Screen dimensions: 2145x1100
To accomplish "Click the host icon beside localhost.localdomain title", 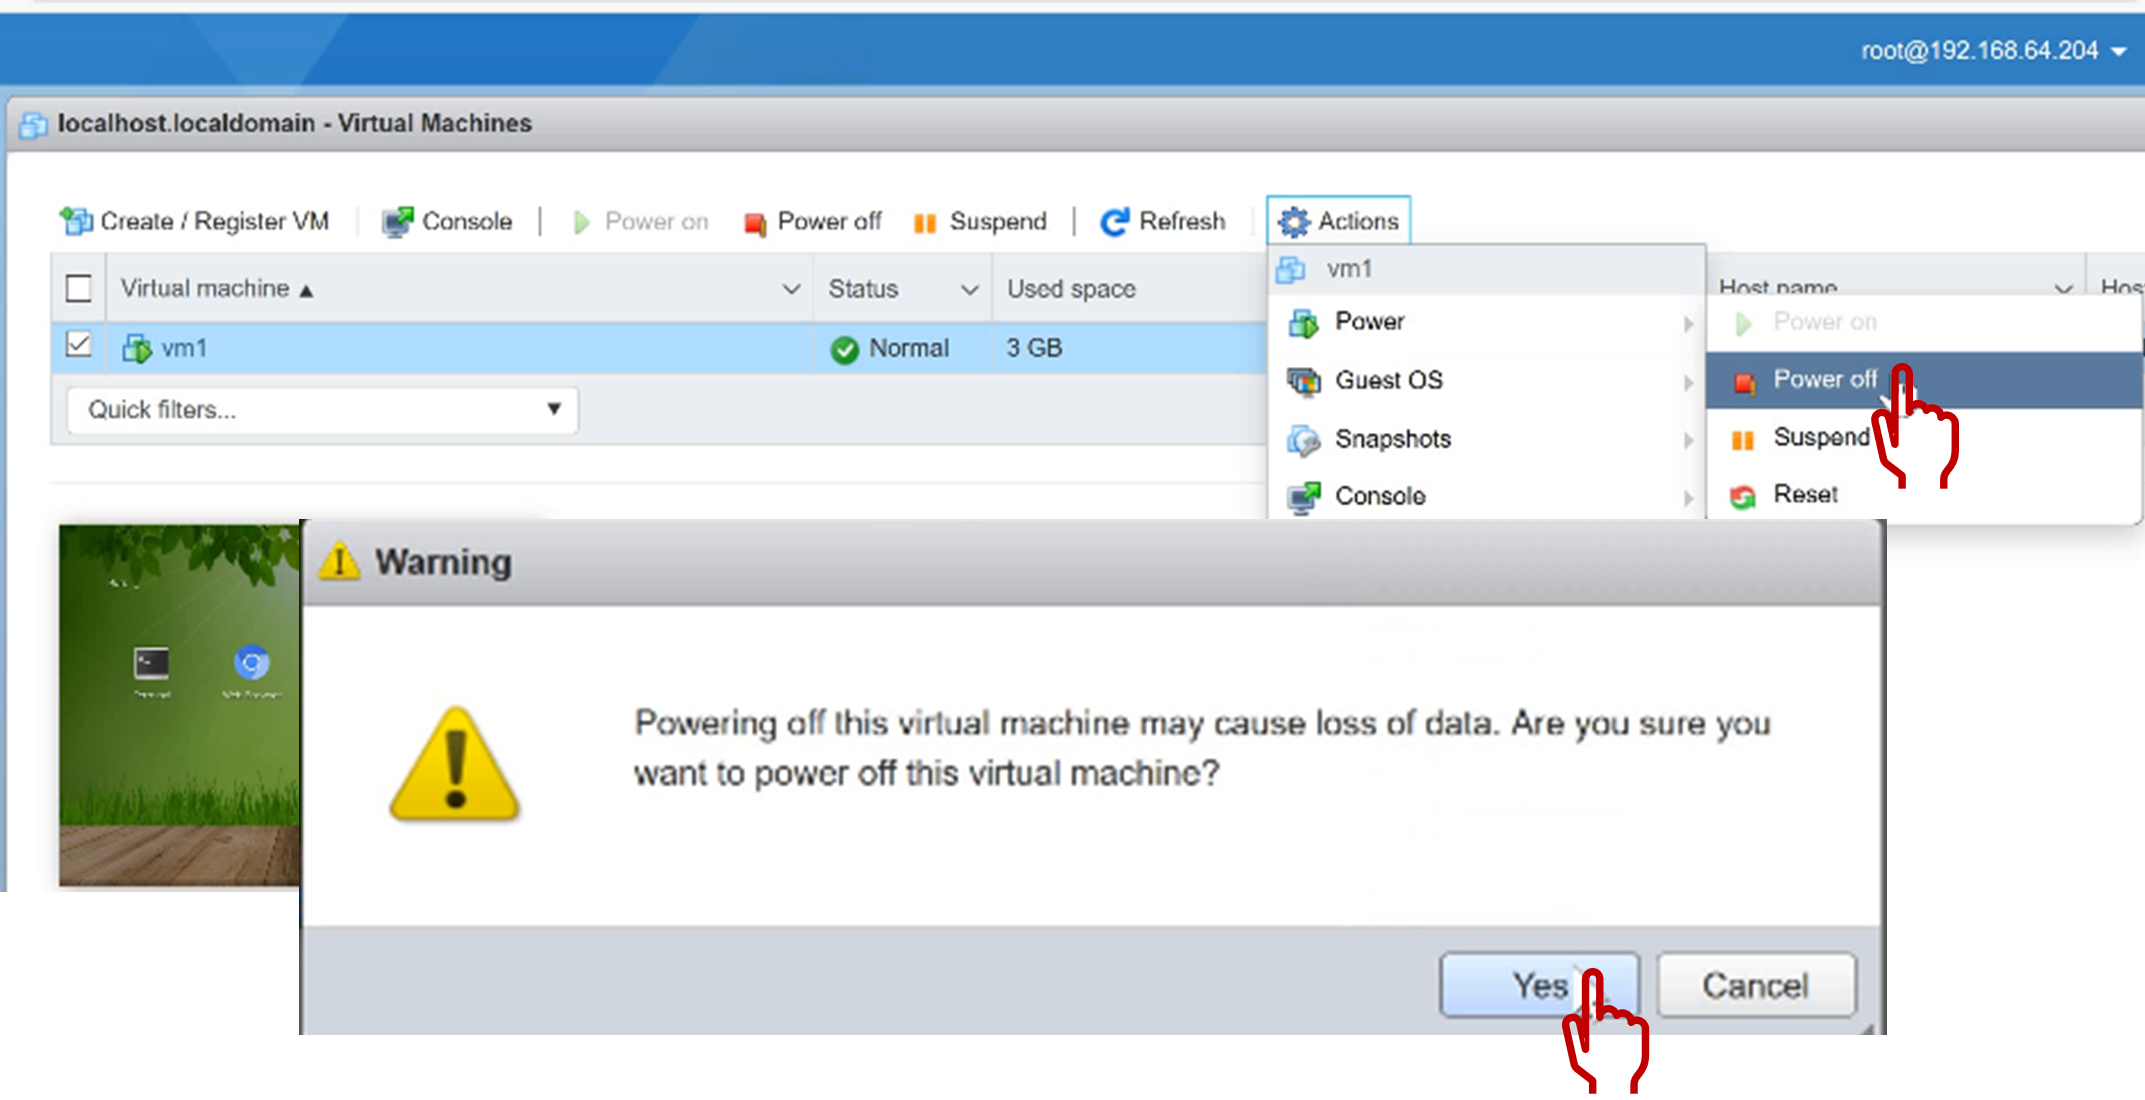I will pyautogui.click(x=34, y=124).
